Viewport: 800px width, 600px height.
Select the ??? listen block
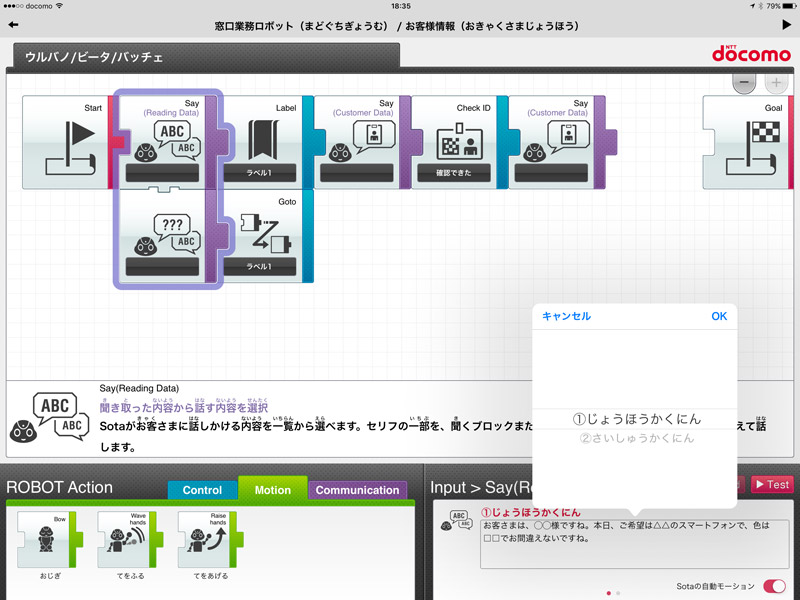click(x=162, y=235)
